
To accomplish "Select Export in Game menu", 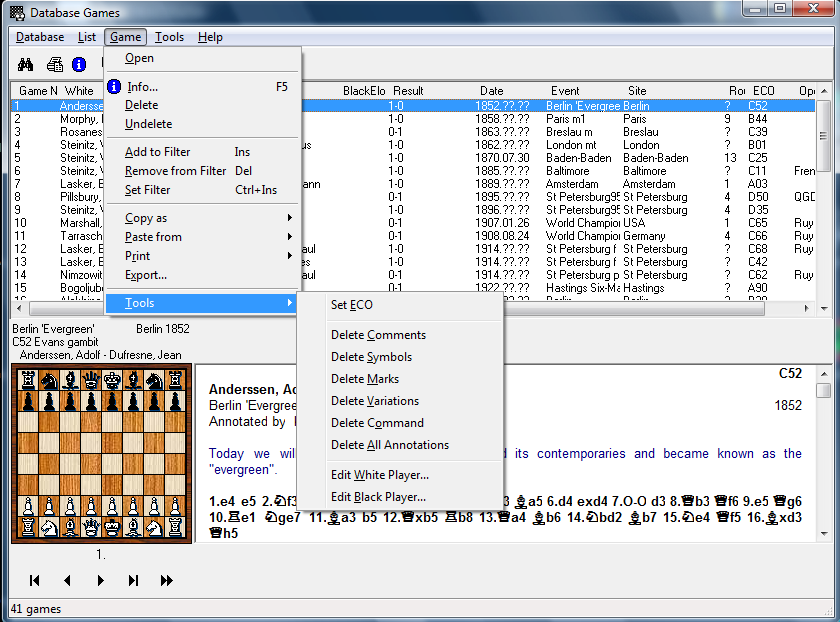I will coord(146,275).
